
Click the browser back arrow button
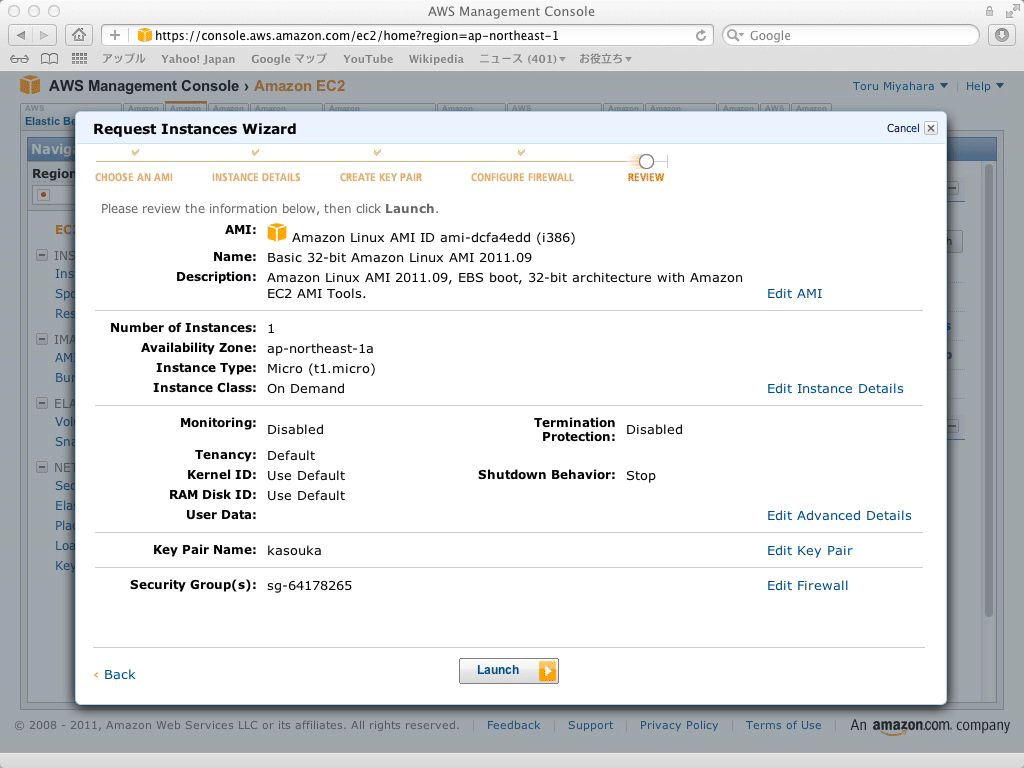tap(20, 35)
